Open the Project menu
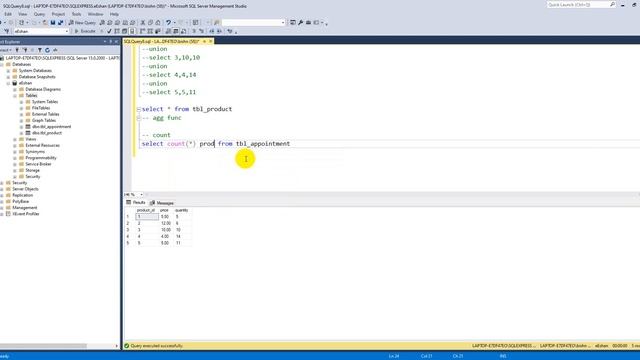640x360 pixels. 58,14
